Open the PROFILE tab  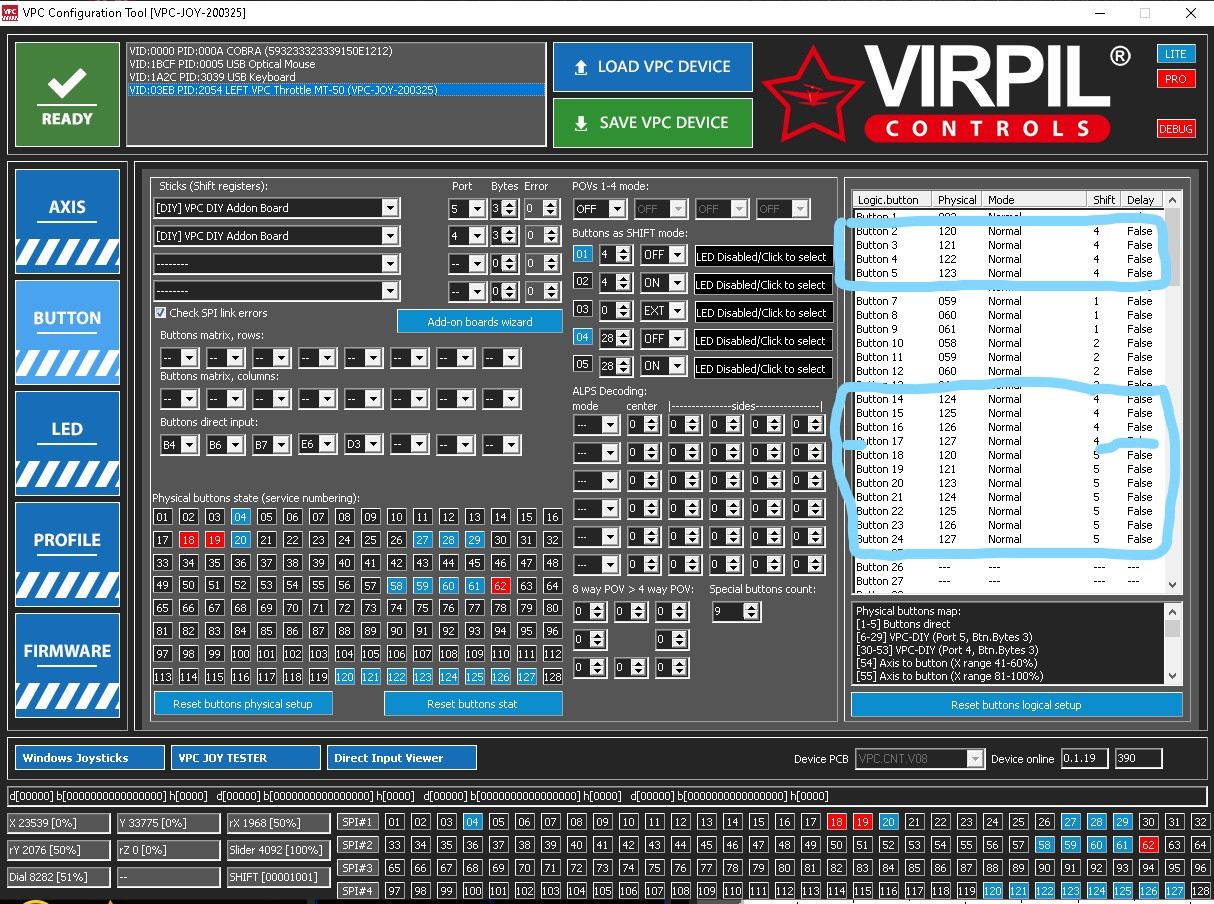coord(67,554)
